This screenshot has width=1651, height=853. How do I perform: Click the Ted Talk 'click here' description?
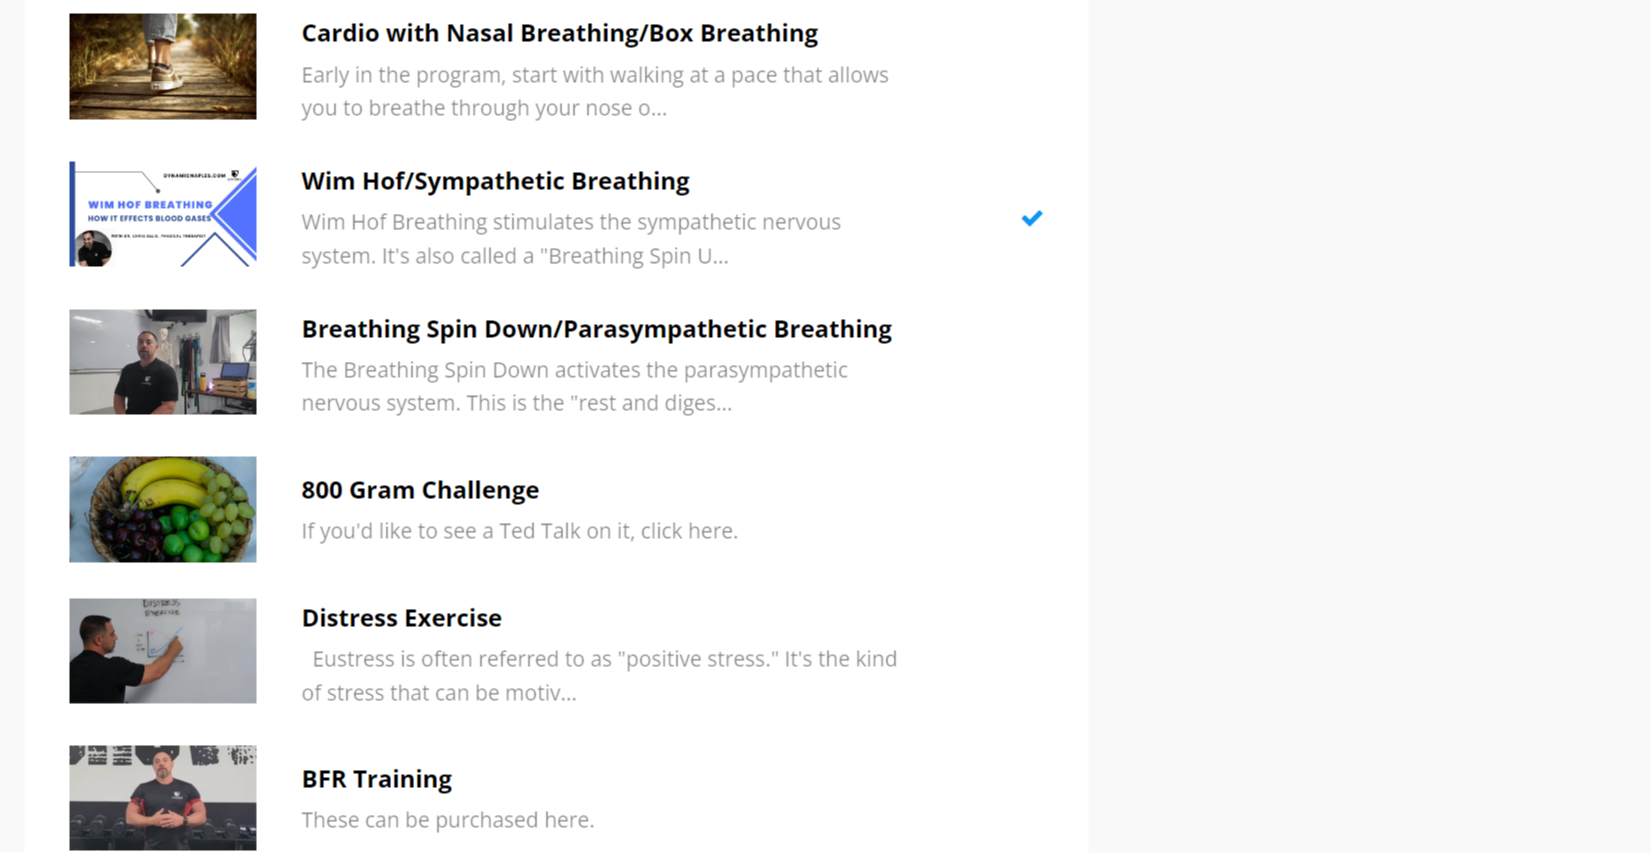click(519, 531)
